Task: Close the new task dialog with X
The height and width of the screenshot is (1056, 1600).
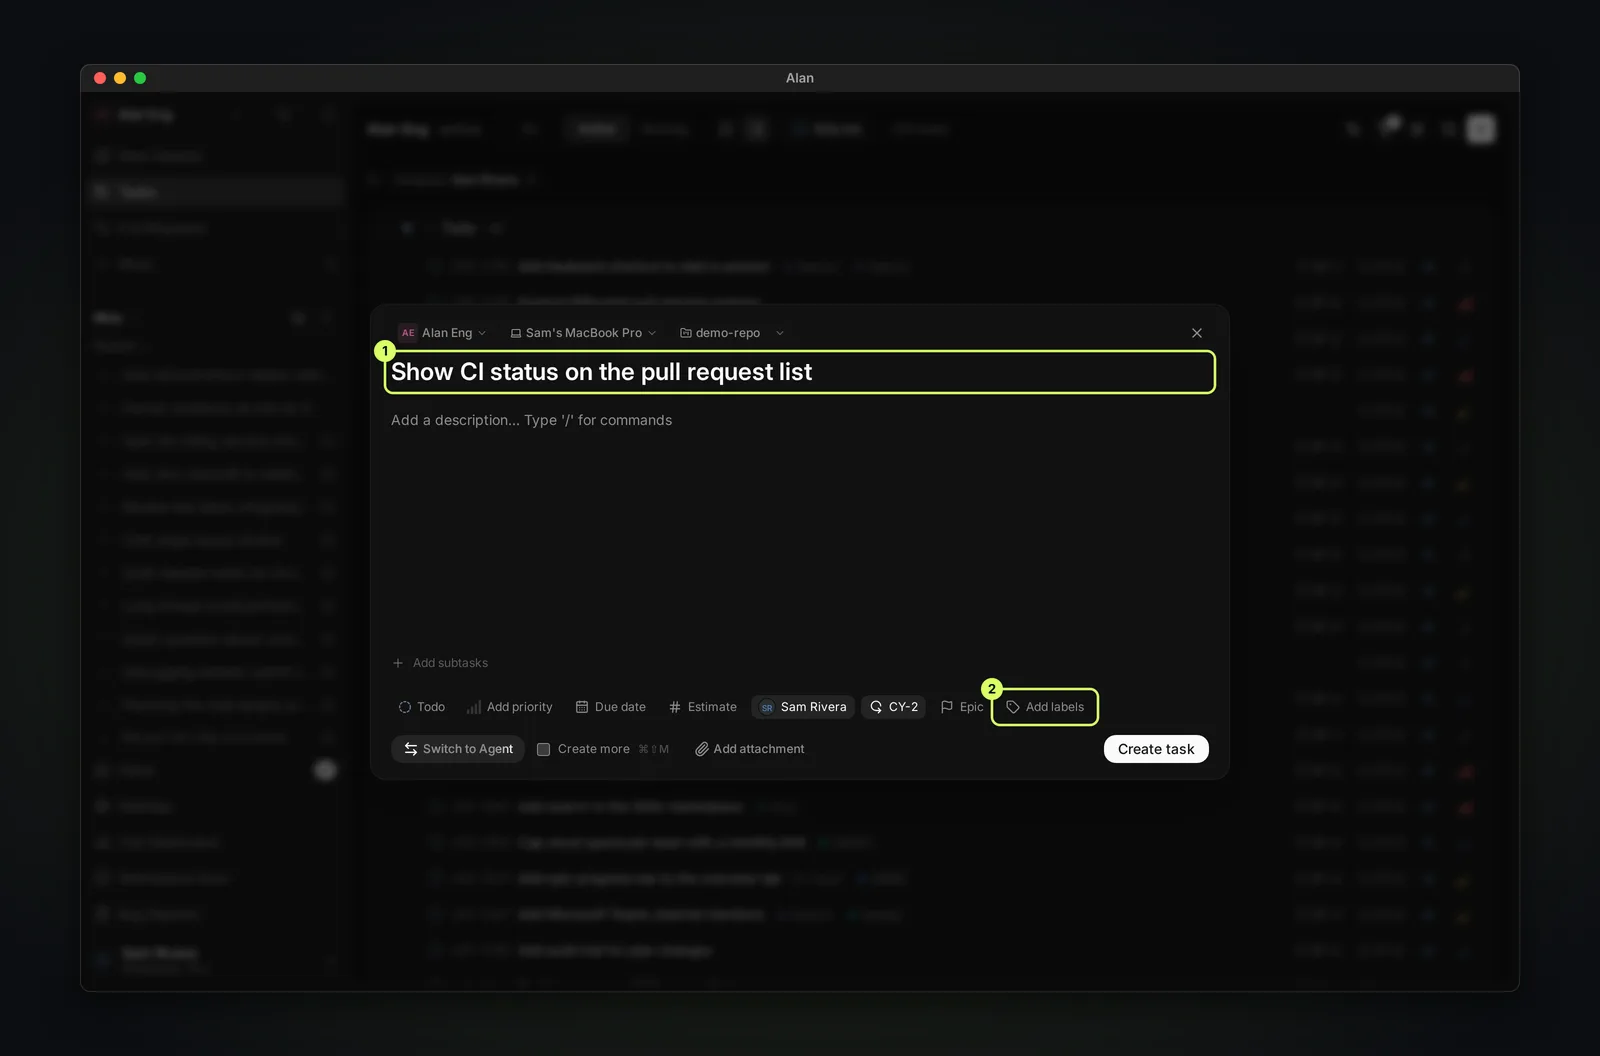Action: coord(1197,333)
